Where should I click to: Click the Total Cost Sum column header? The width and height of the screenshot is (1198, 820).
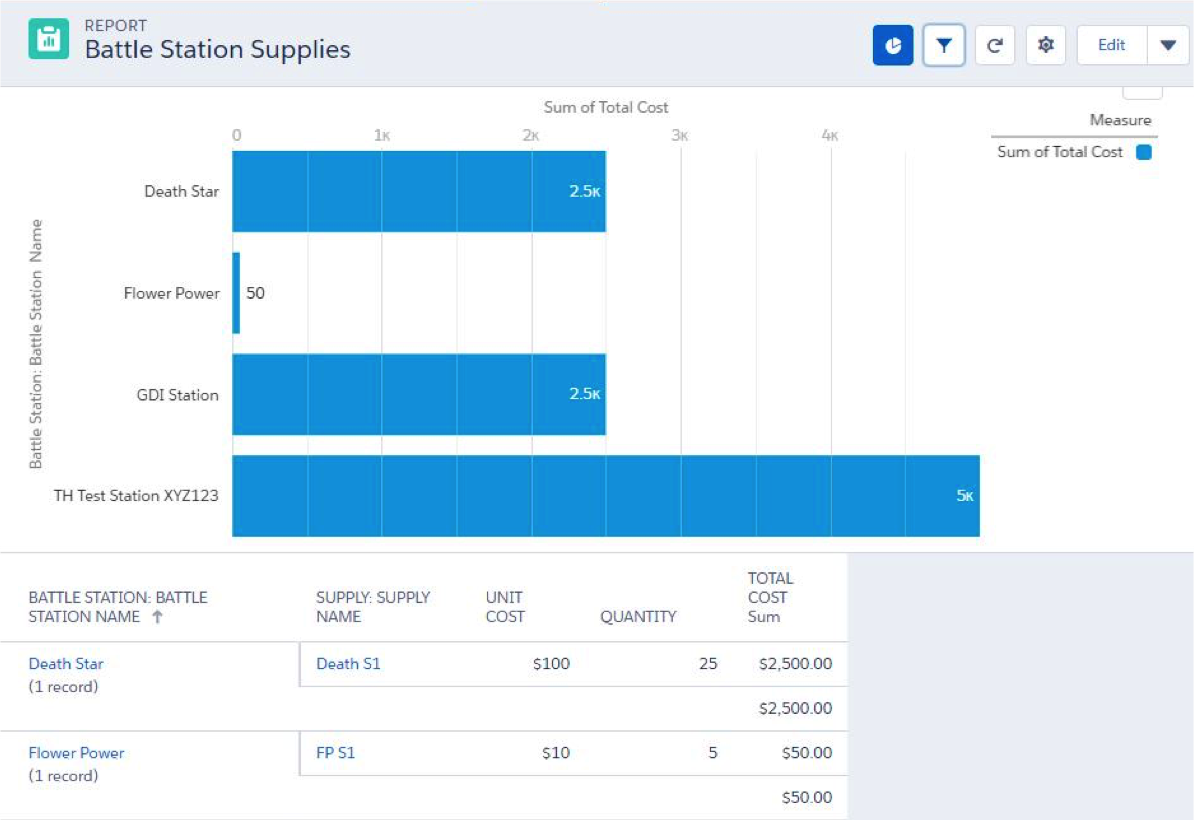[x=770, y=598]
